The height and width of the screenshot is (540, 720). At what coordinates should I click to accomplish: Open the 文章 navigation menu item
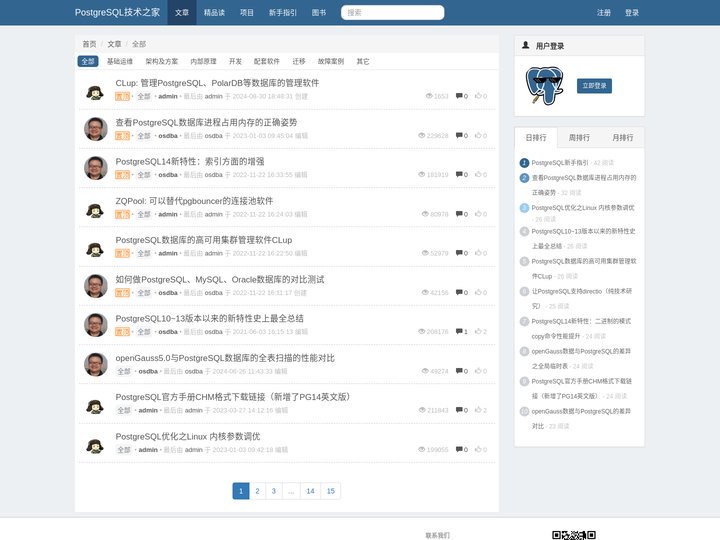coord(182,12)
